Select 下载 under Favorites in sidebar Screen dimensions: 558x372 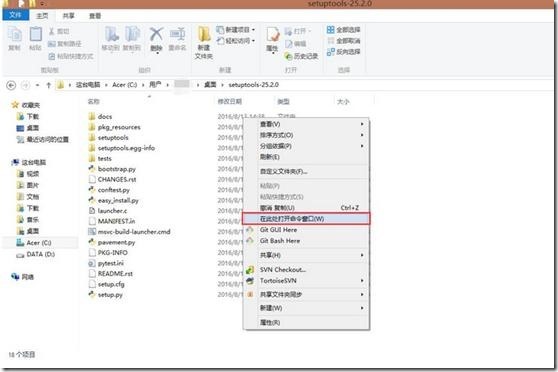coord(28,116)
